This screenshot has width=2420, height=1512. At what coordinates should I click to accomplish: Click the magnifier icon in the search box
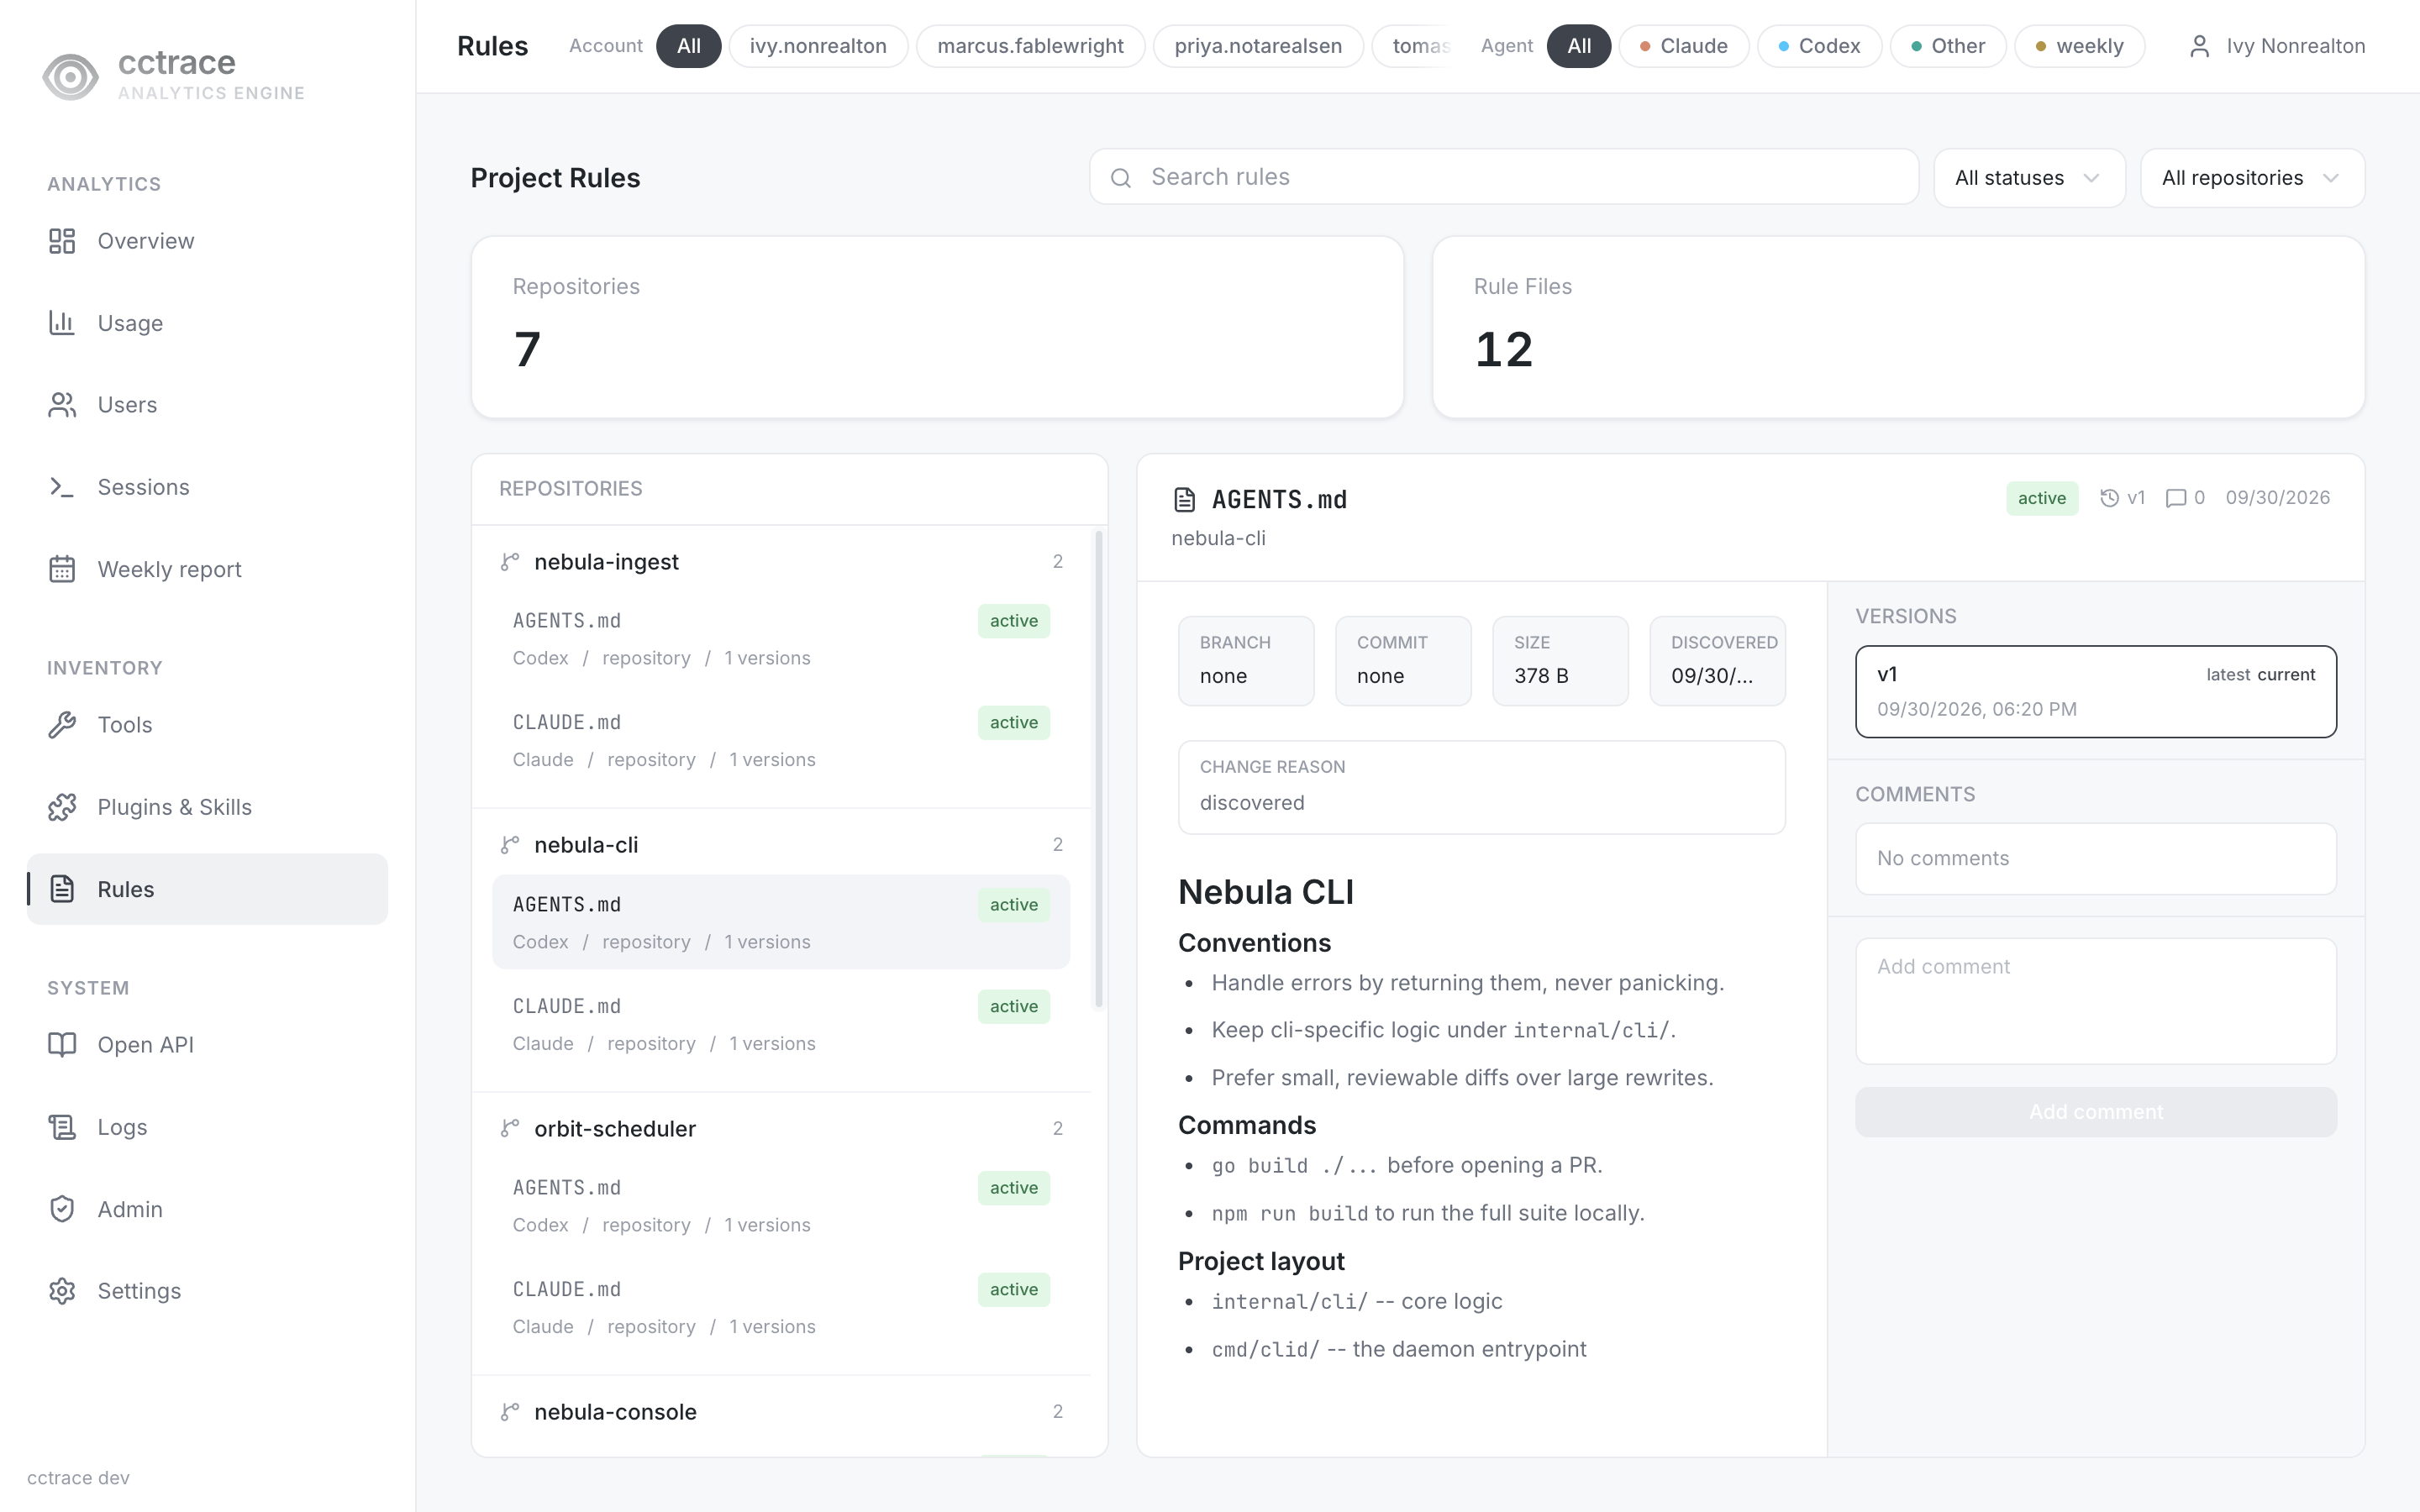click(1121, 178)
